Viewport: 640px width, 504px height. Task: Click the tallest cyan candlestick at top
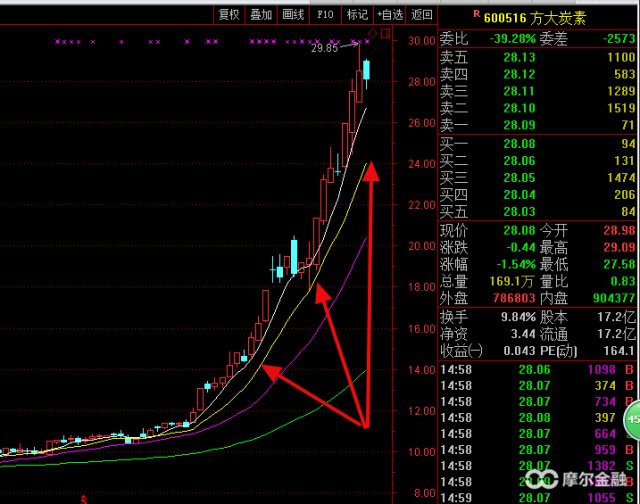(367, 70)
